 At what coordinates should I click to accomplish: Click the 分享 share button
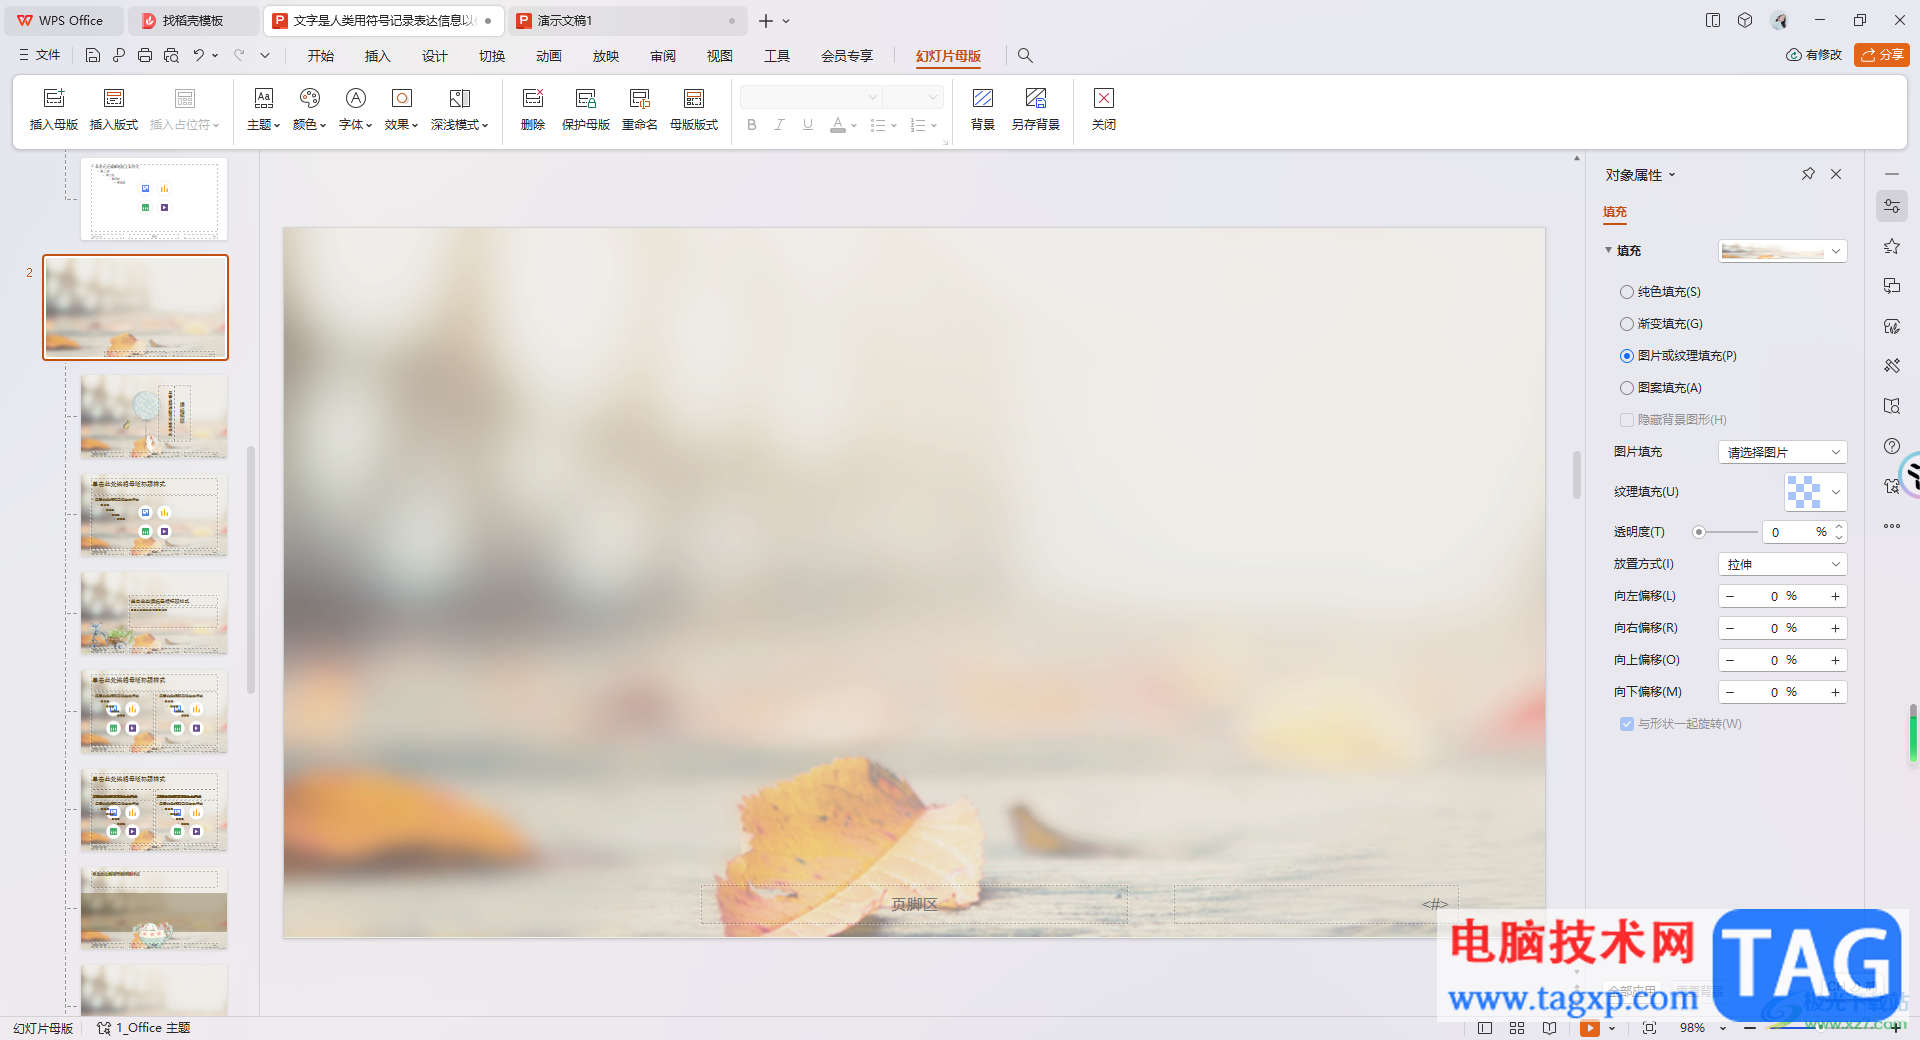point(1882,55)
